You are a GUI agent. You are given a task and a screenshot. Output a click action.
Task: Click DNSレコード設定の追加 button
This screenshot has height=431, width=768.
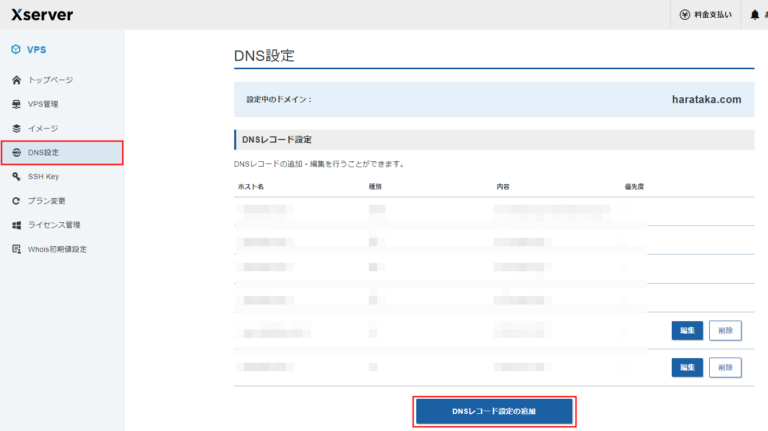pos(494,411)
